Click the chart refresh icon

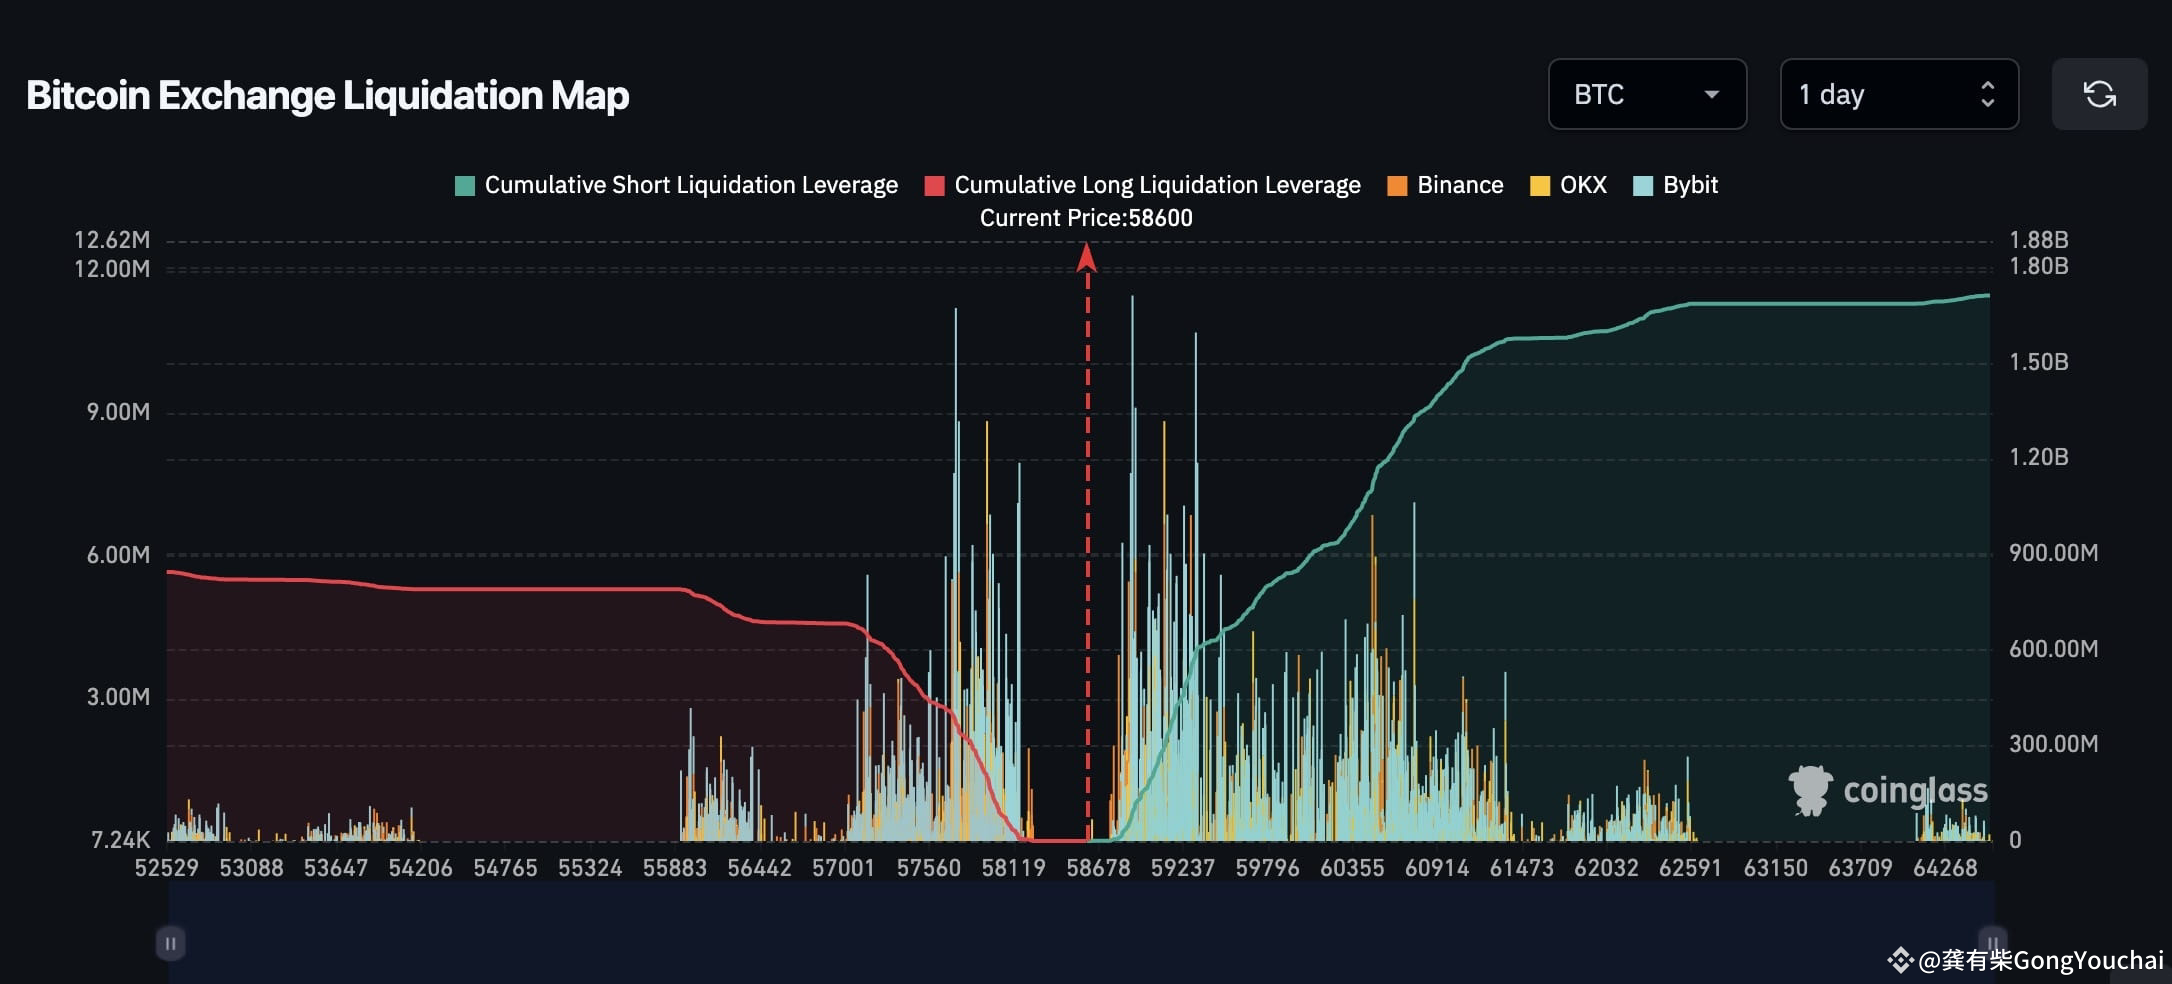point(2100,94)
